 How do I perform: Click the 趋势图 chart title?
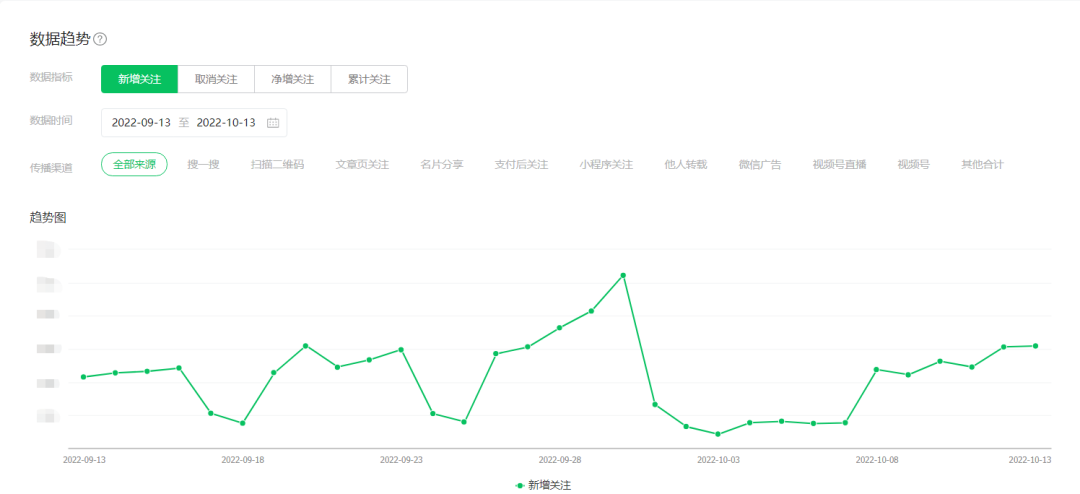click(x=48, y=218)
